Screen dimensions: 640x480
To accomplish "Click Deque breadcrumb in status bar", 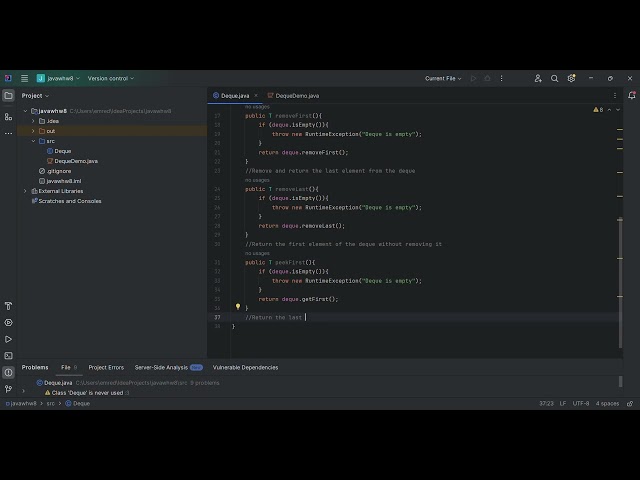I will tap(78, 404).
